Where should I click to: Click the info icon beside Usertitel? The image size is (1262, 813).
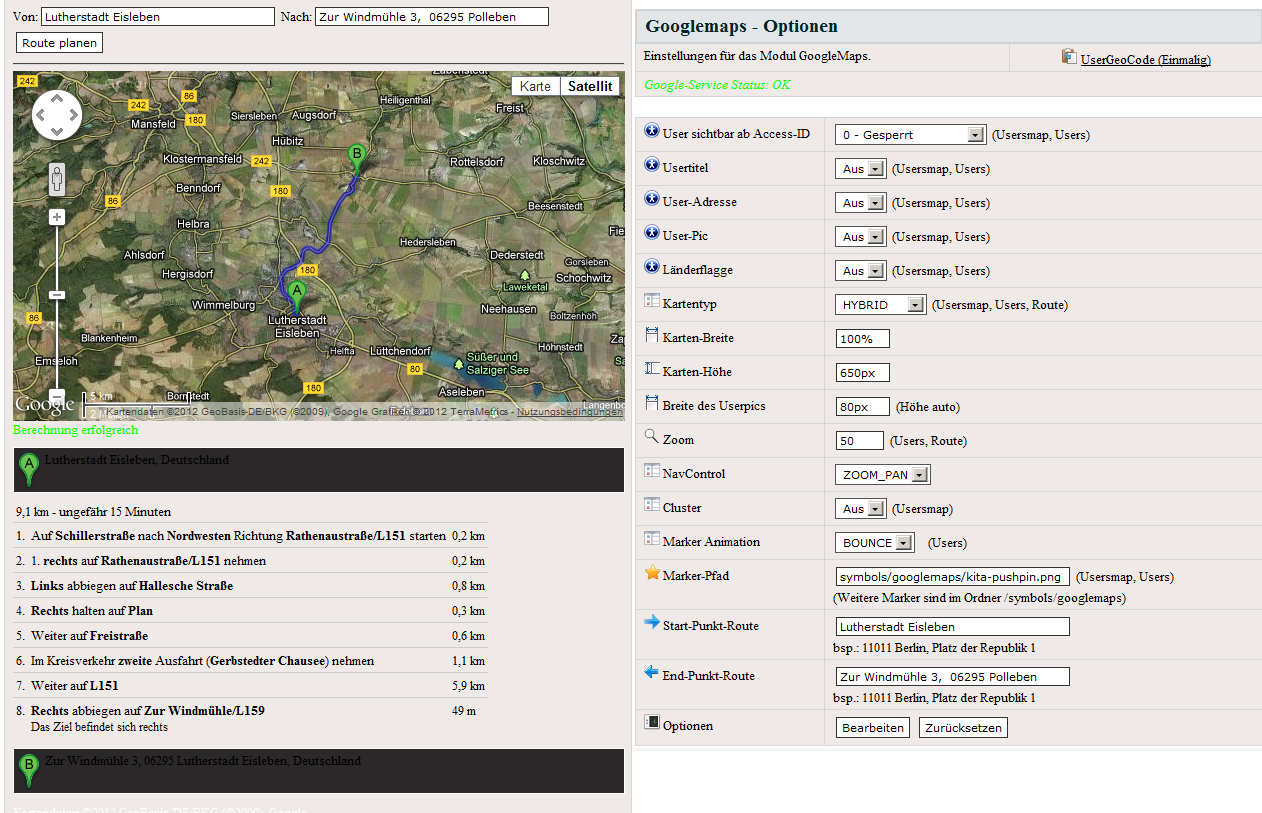point(652,166)
